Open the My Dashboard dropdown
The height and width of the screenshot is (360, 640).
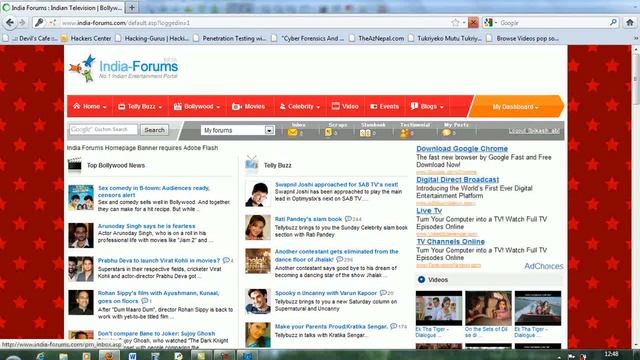[516, 107]
